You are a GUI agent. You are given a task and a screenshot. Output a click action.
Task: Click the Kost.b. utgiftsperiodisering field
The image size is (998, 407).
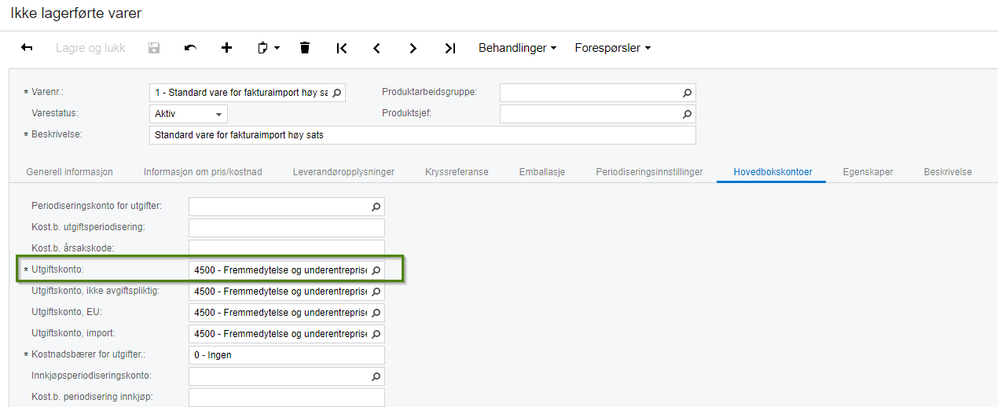(x=286, y=227)
